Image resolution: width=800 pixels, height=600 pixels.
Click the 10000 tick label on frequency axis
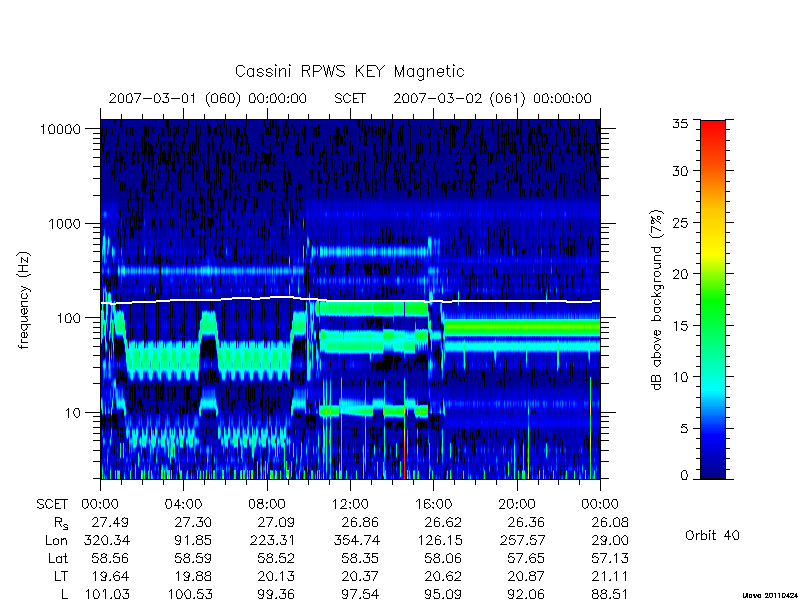click(x=60, y=129)
